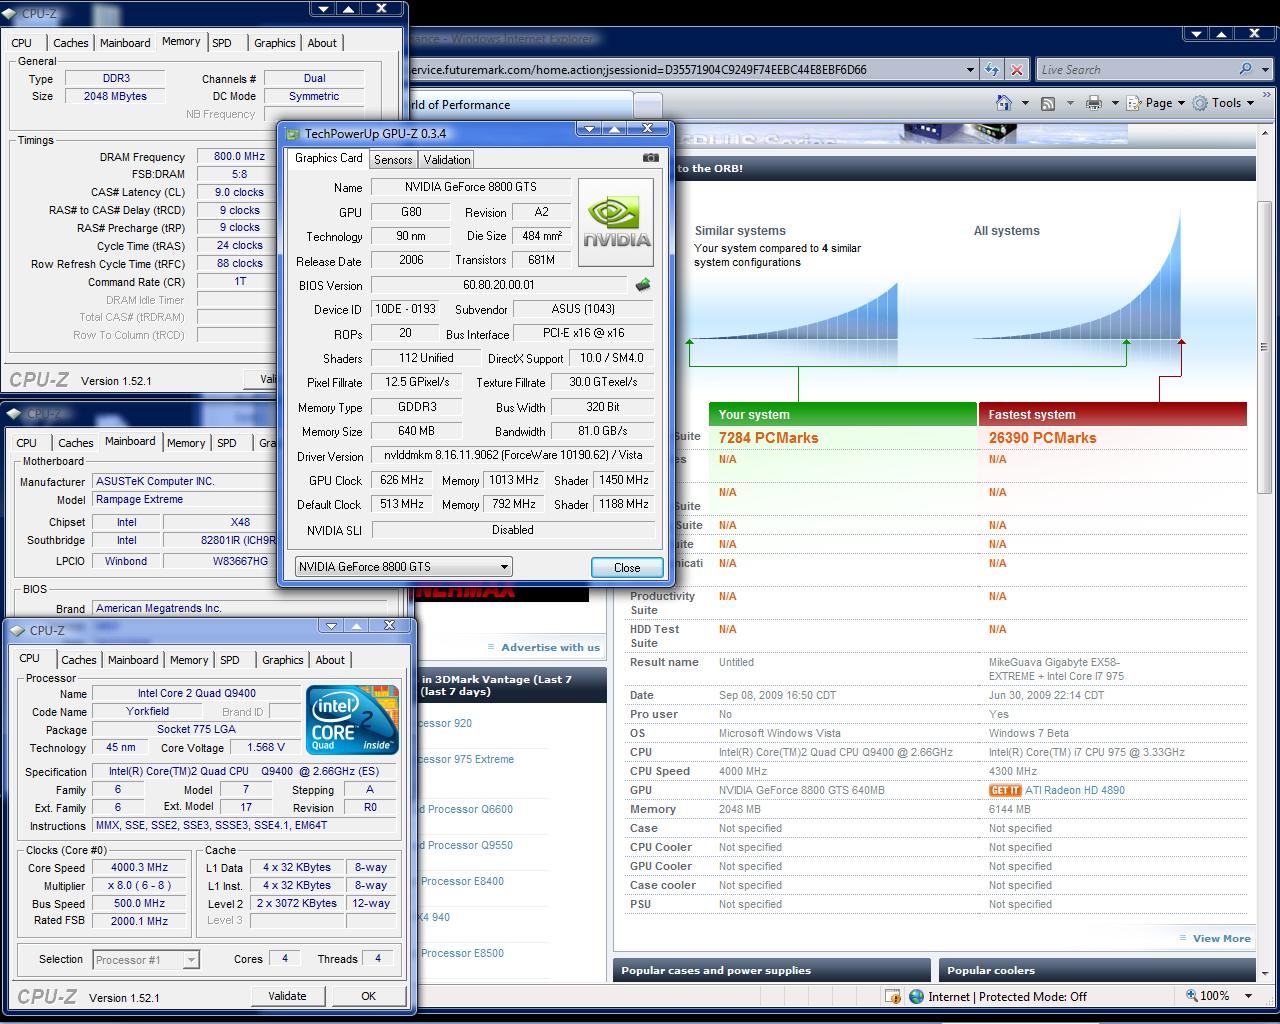Open the processor 975 Extreme link
1280x1024 pixels.
(466, 759)
